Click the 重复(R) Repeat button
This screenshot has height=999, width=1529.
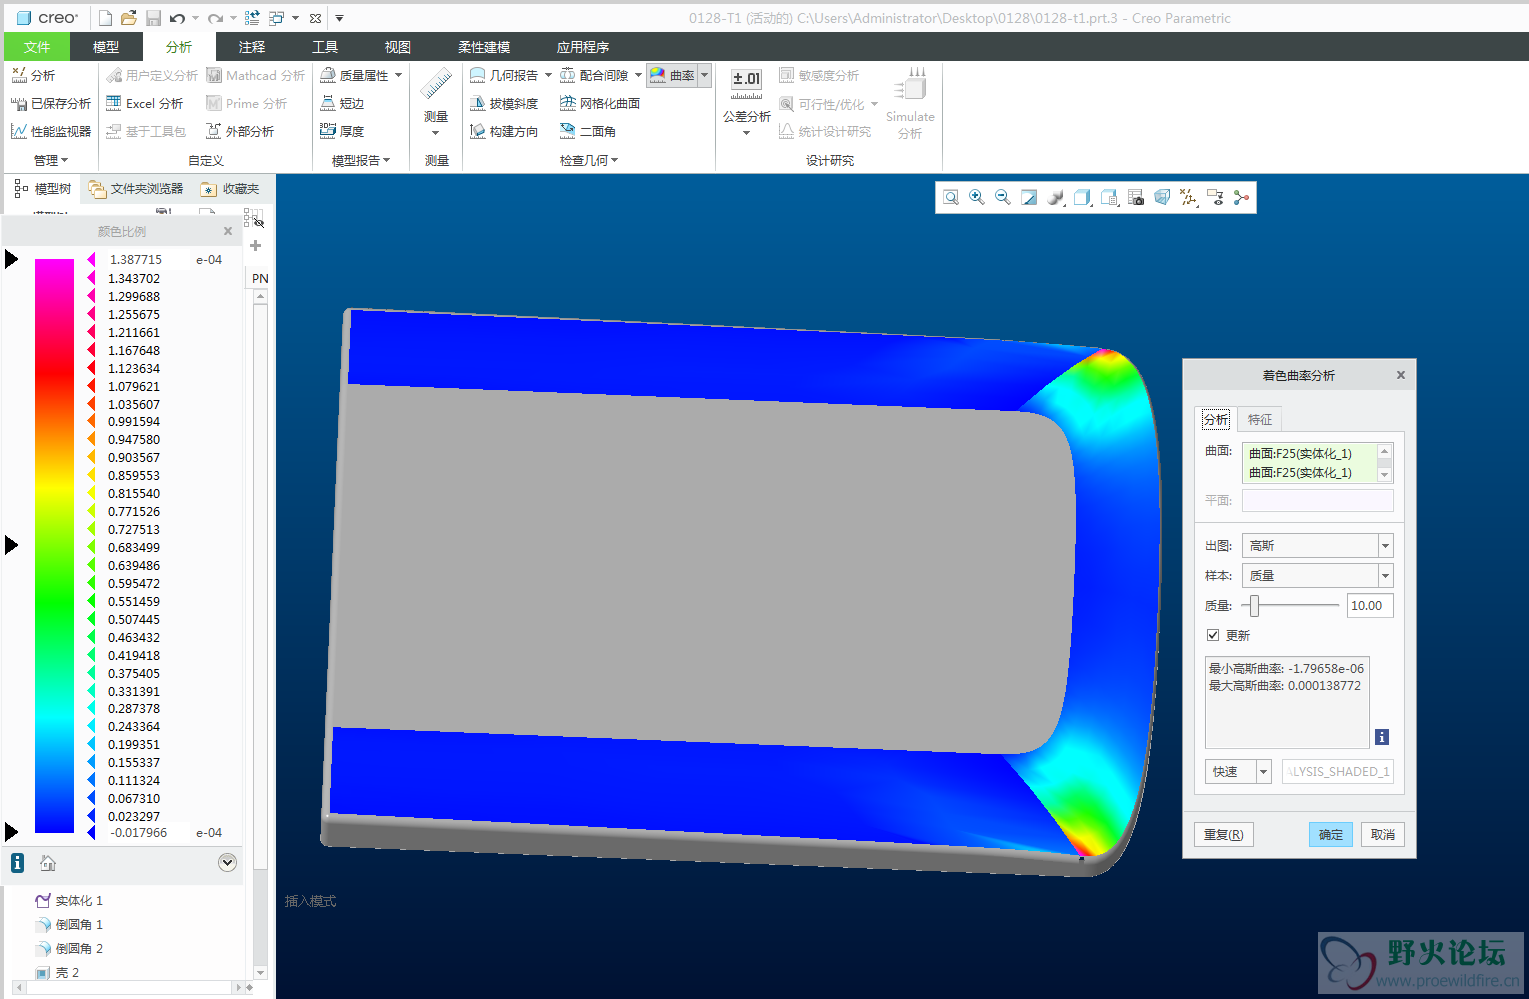tap(1224, 834)
